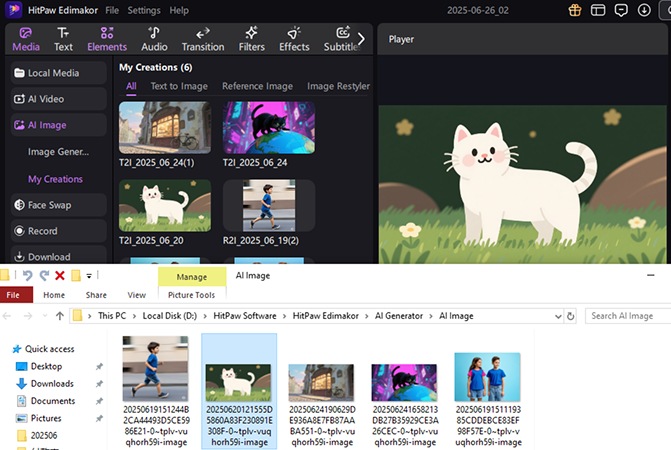Image resolution: width=671 pixels, height=450 pixels.
Task: Switch to the Text to Image tab
Action: point(179,86)
